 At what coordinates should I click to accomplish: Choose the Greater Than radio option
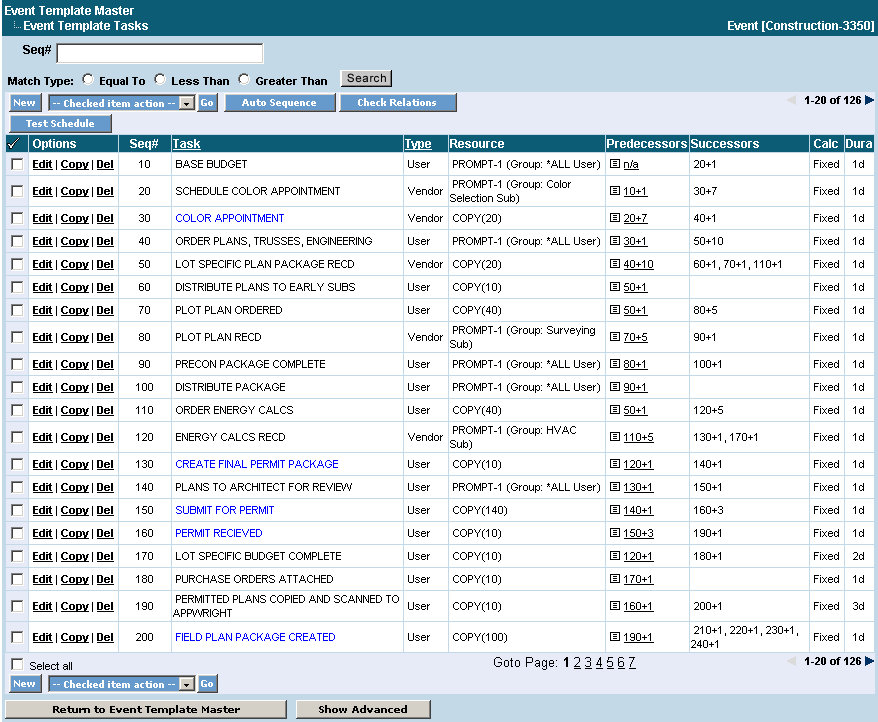tap(244, 79)
